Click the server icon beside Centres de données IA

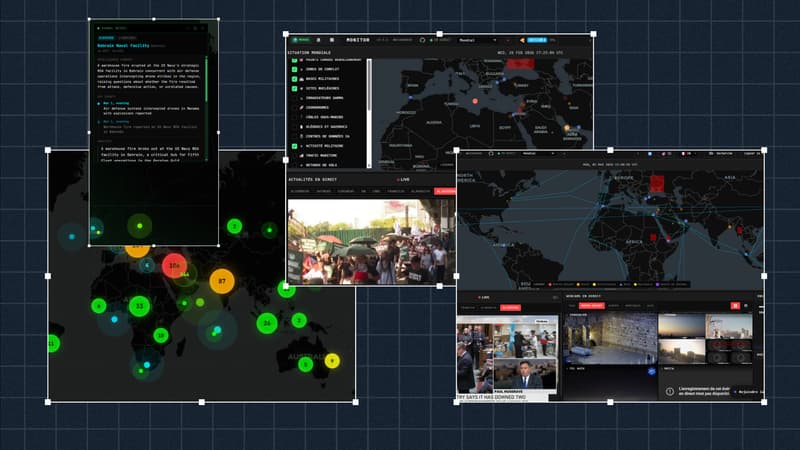point(302,136)
